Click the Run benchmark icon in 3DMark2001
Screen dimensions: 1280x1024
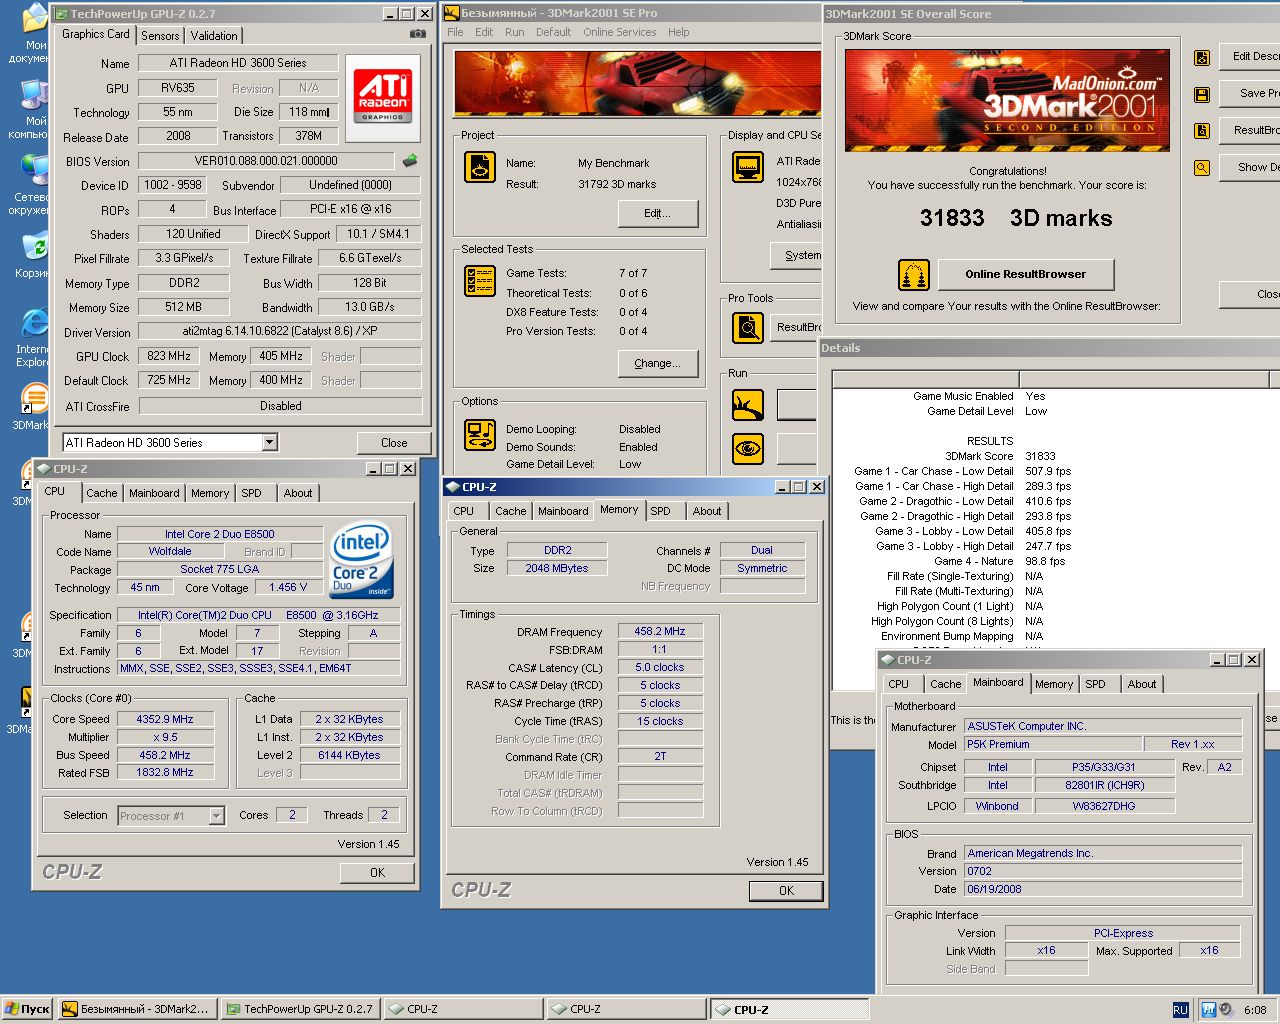pos(748,405)
